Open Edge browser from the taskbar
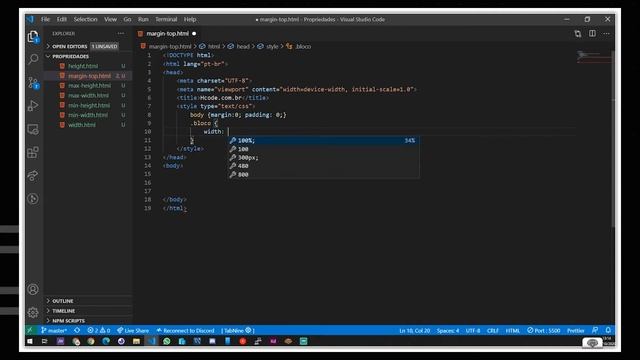The height and width of the screenshot is (360, 640). 106,341
